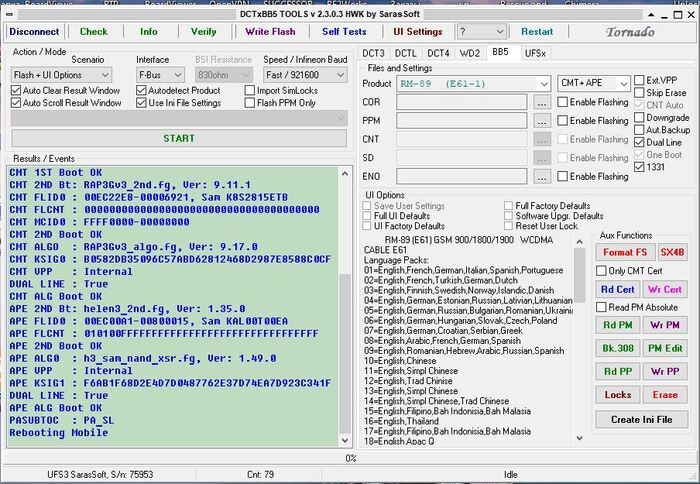Switch to the DCT4 tab
The image size is (700, 484).
(438, 53)
